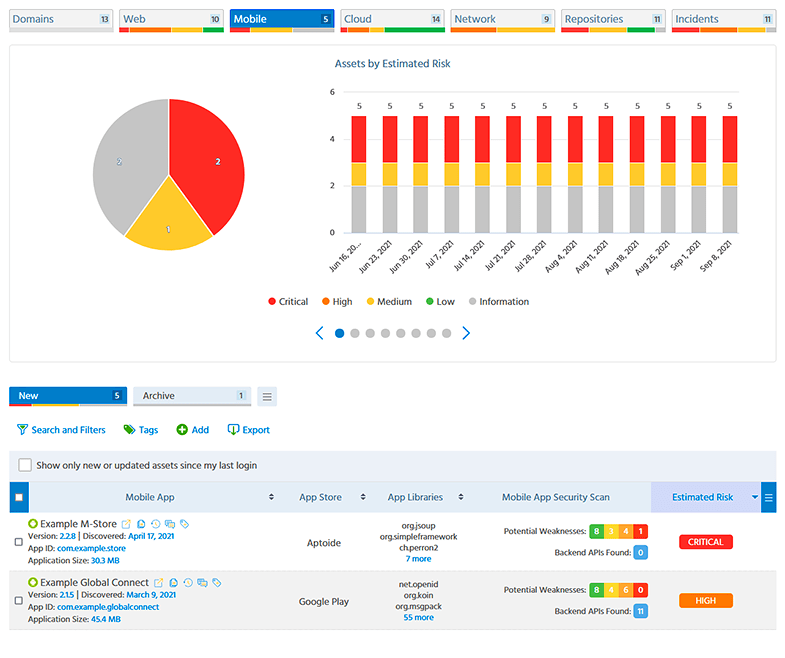
Task: Export the mobile assets list
Action: [x=249, y=430]
